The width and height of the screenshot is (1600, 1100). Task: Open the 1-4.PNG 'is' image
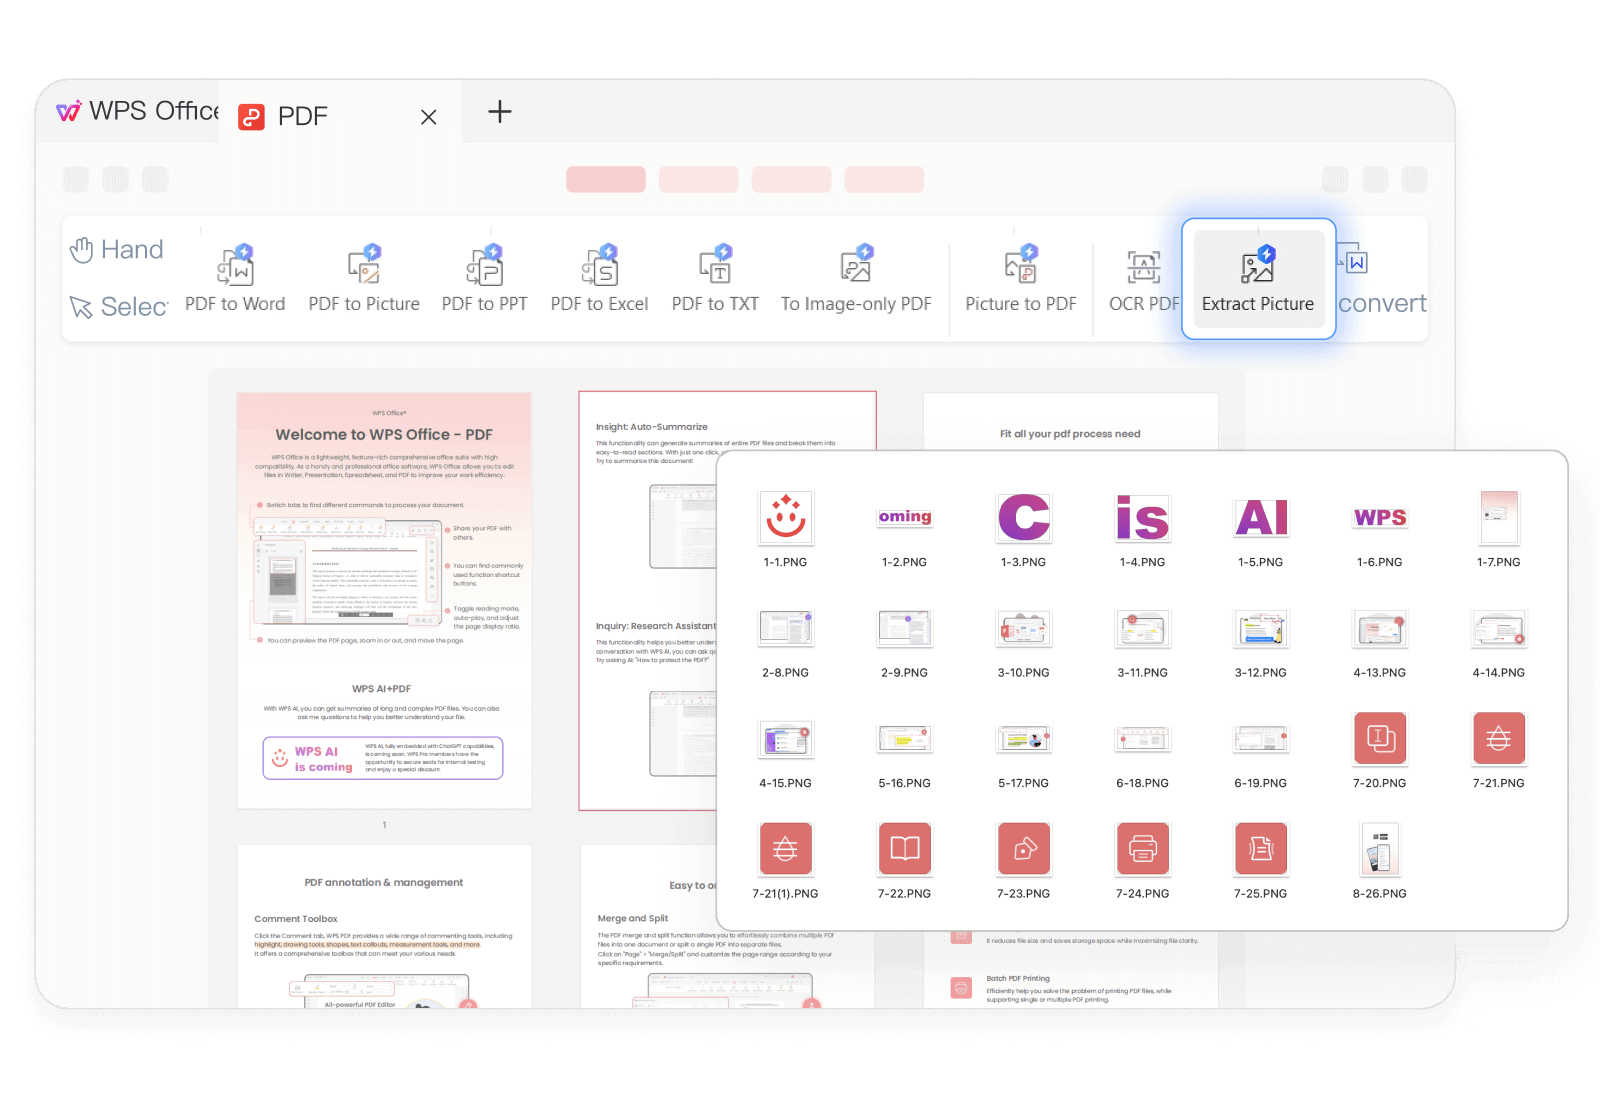point(1142,517)
